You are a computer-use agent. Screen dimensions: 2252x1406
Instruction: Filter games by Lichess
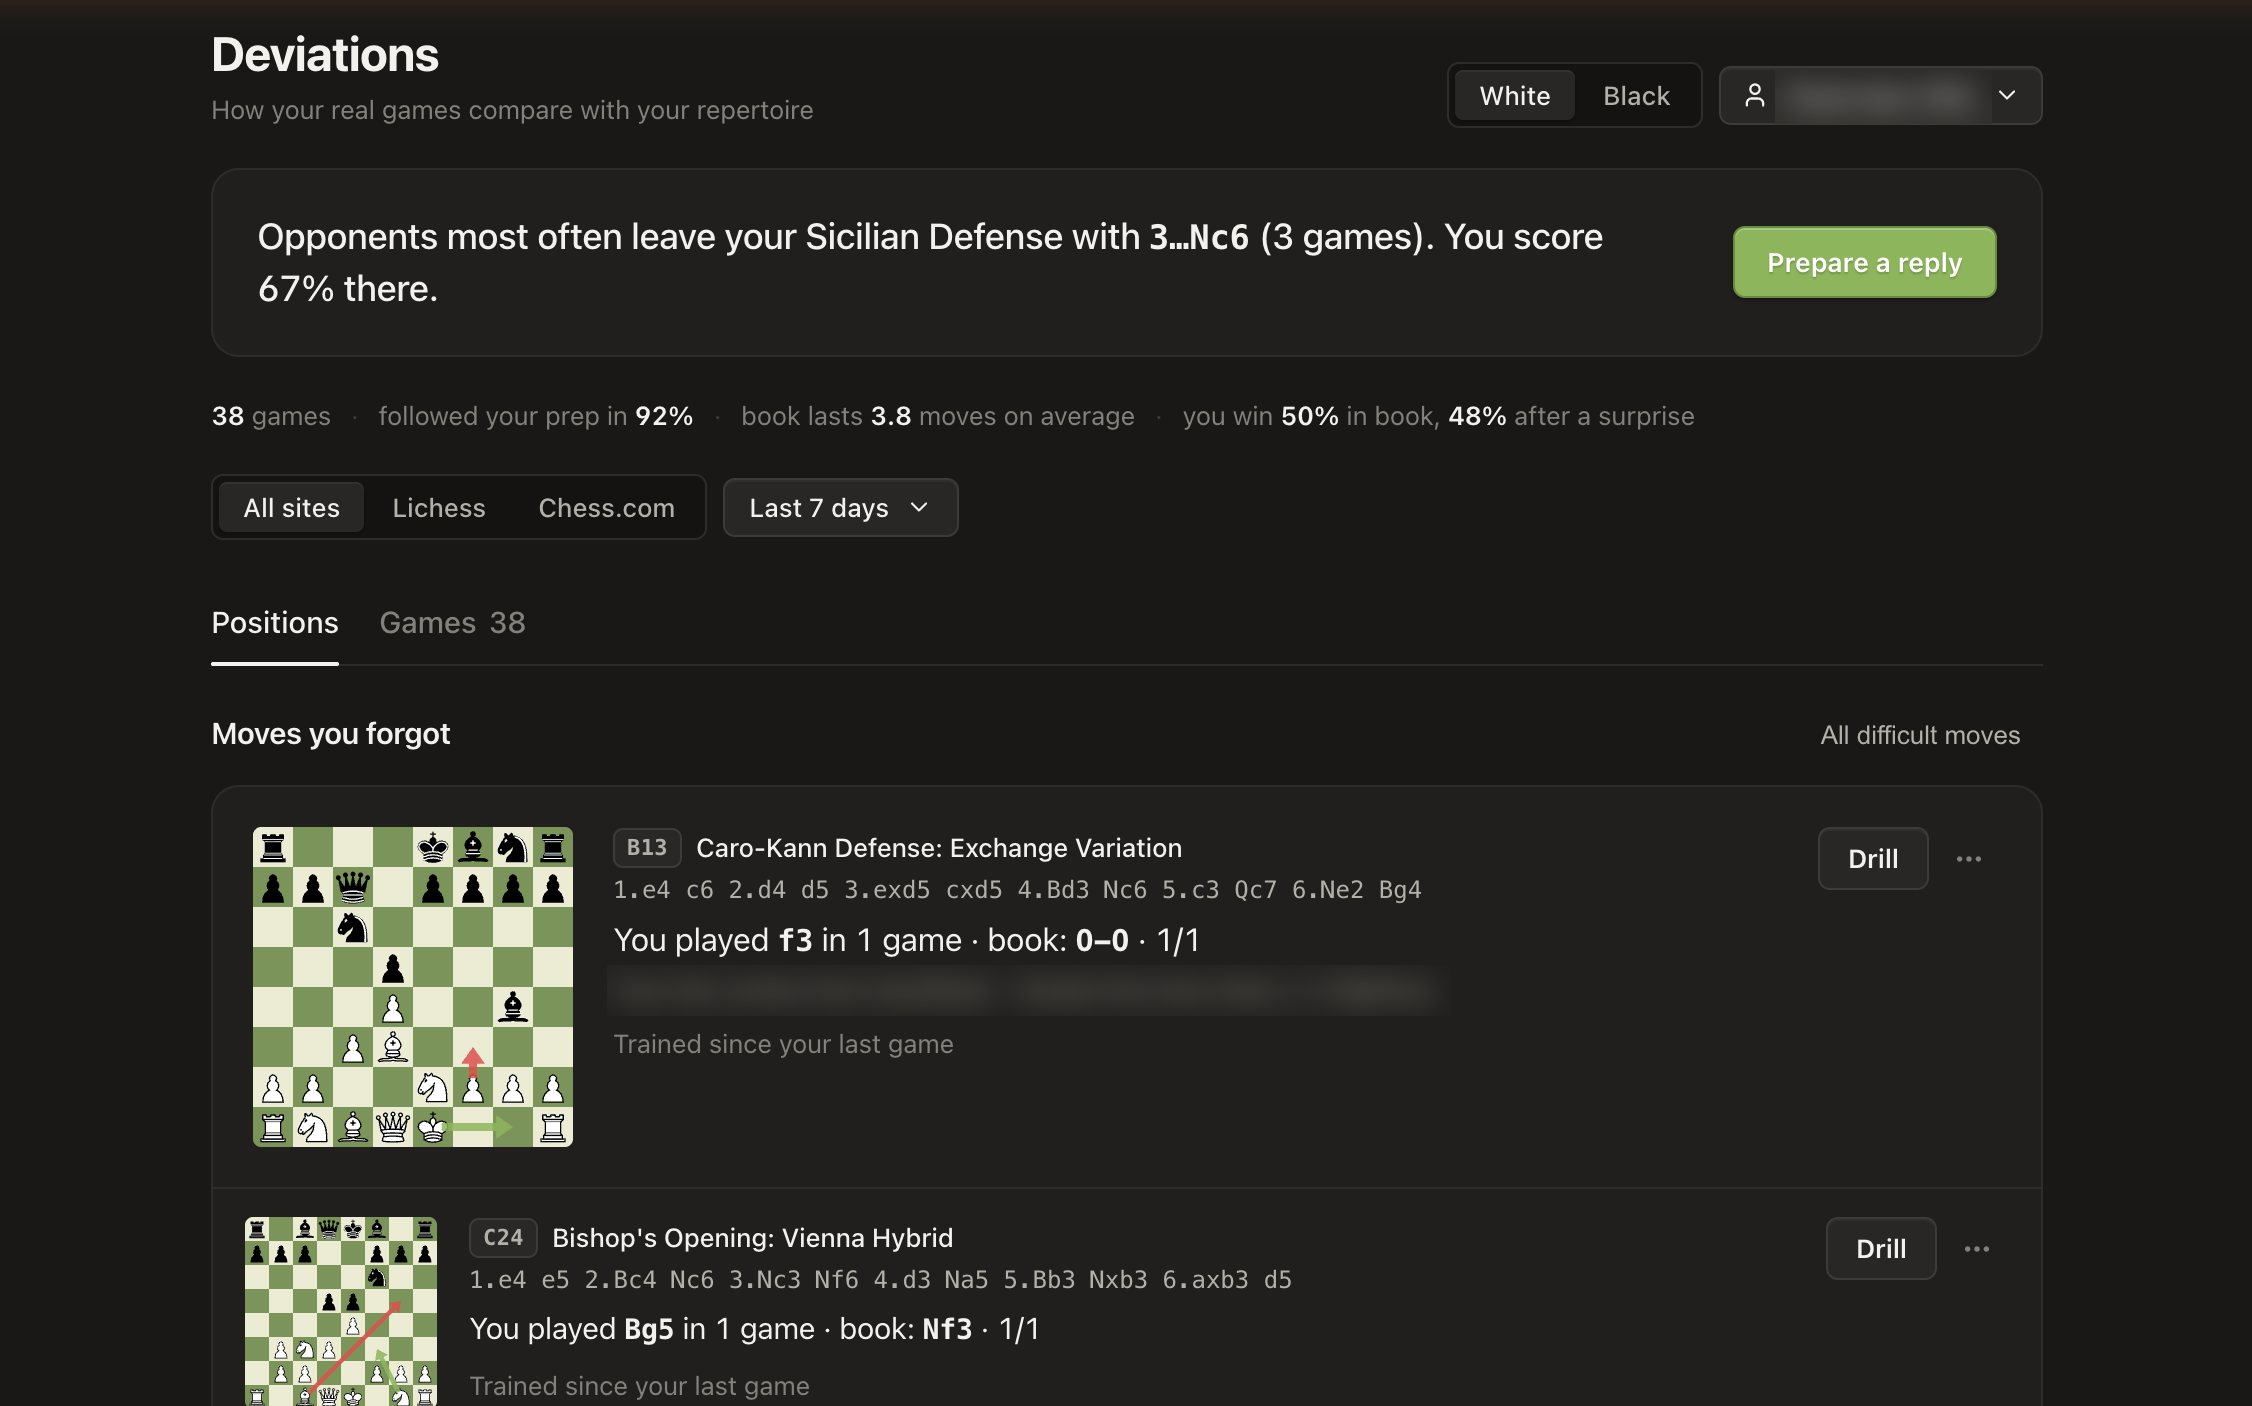coord(438,508)
